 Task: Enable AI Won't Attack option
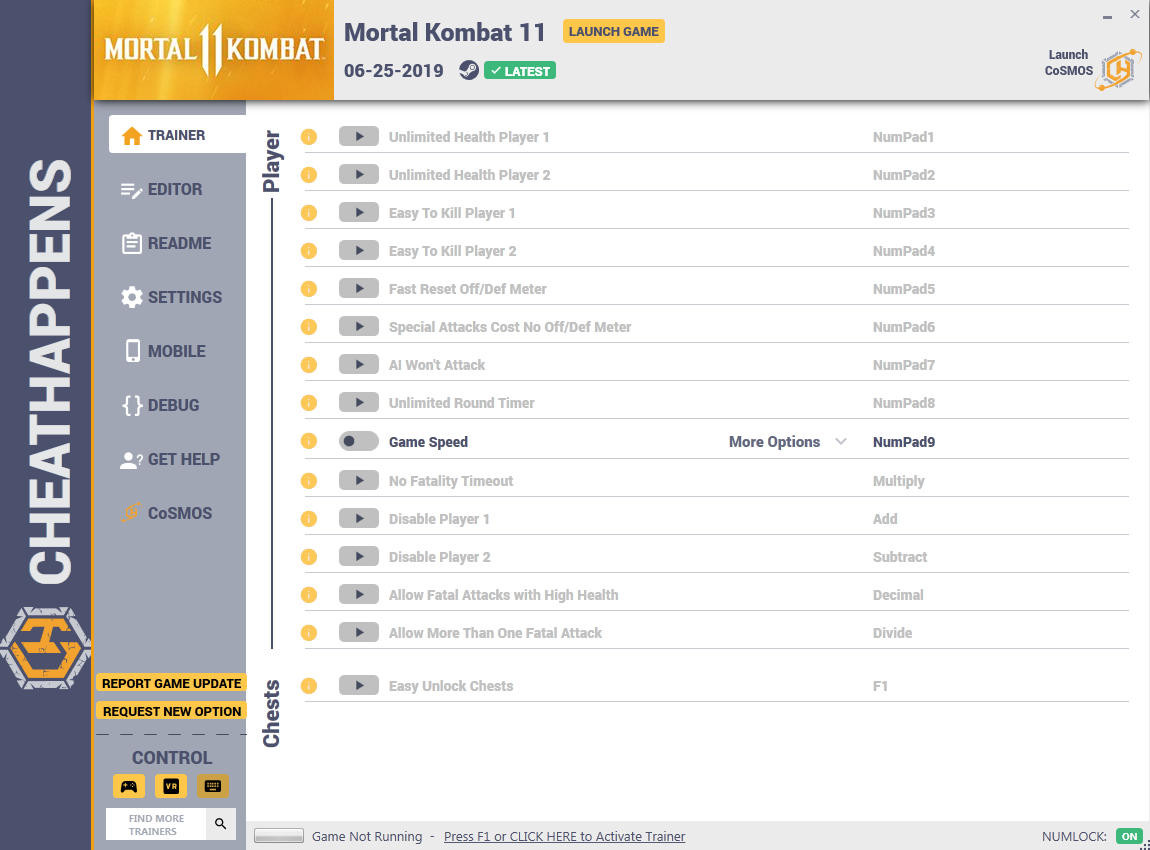click(359, 364)
